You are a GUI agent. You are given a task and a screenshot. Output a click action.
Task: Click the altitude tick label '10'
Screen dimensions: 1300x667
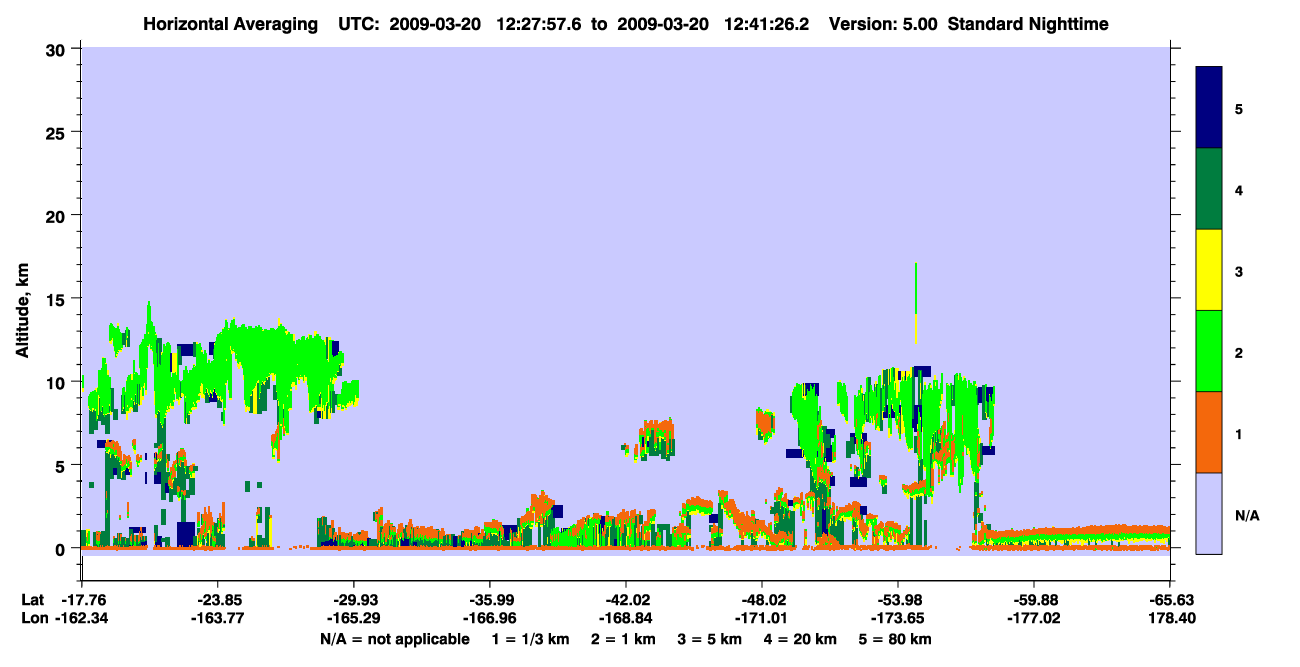pyautogui.click(x=57, y=382)
